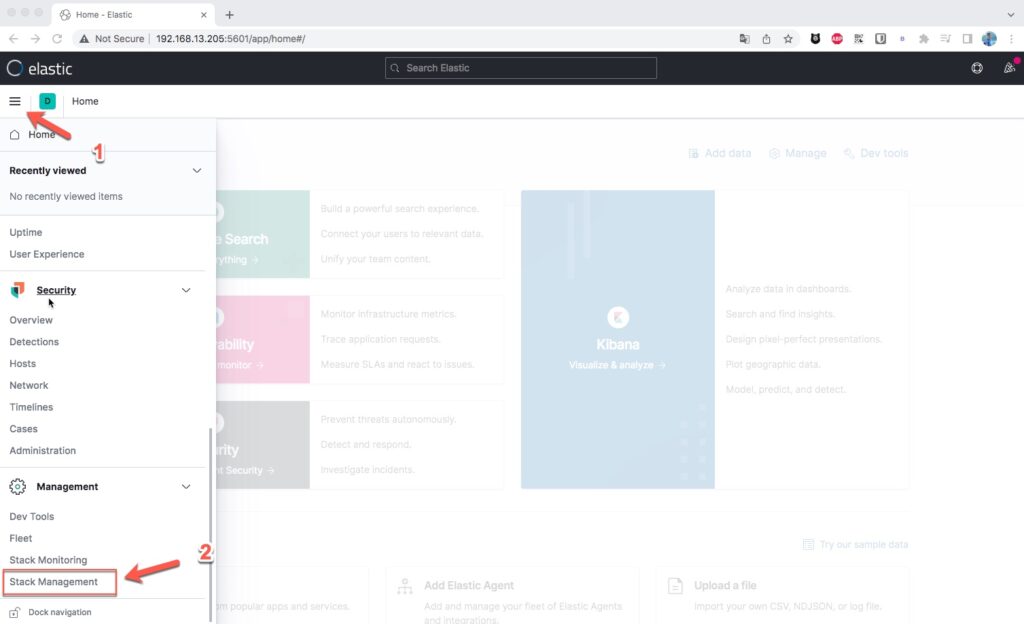Image resolution: width=1024 pixels, height=624 pixels.
Task: Open Uptime in the sidebar
Action: coord(25,232)
